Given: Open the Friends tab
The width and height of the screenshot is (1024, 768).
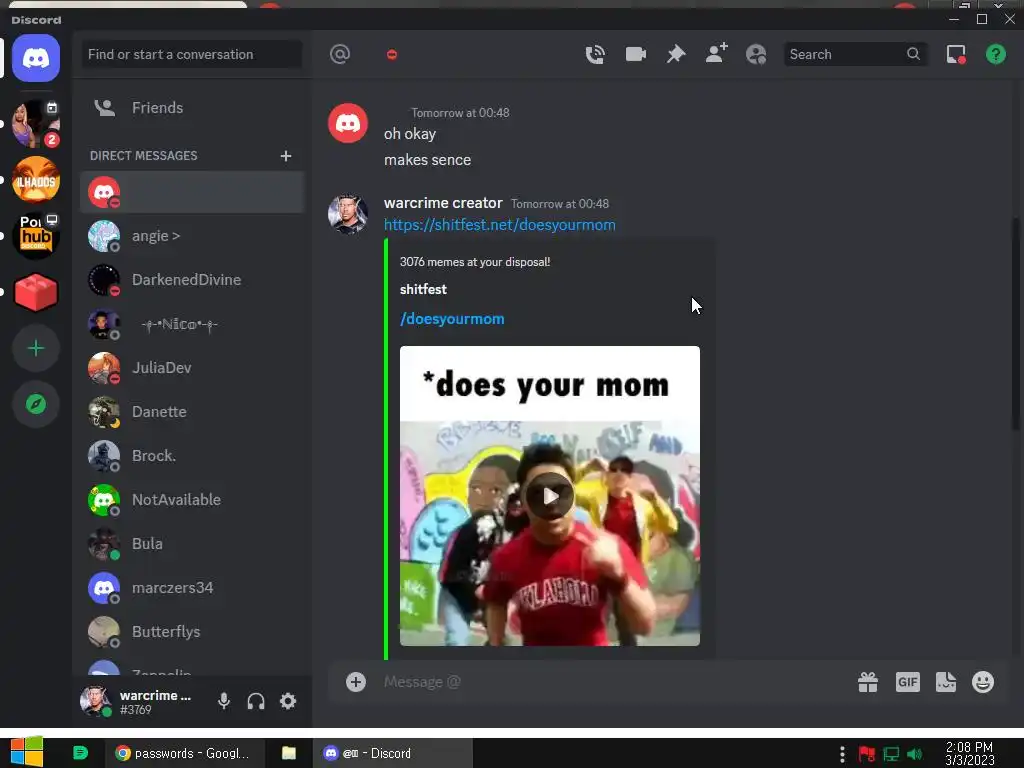Looking at the screenshot, I should [x=192, y=108].
